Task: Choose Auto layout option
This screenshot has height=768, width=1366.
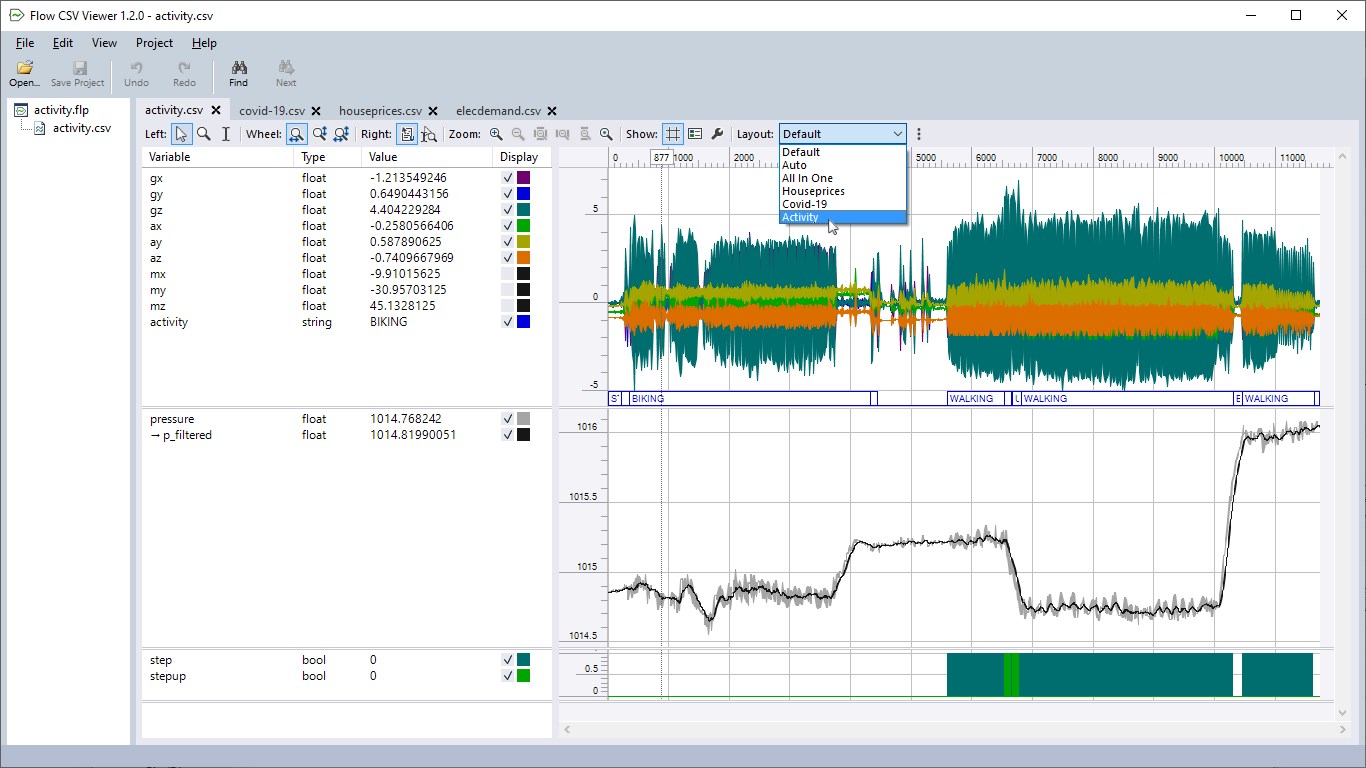Action: (843, 165)
